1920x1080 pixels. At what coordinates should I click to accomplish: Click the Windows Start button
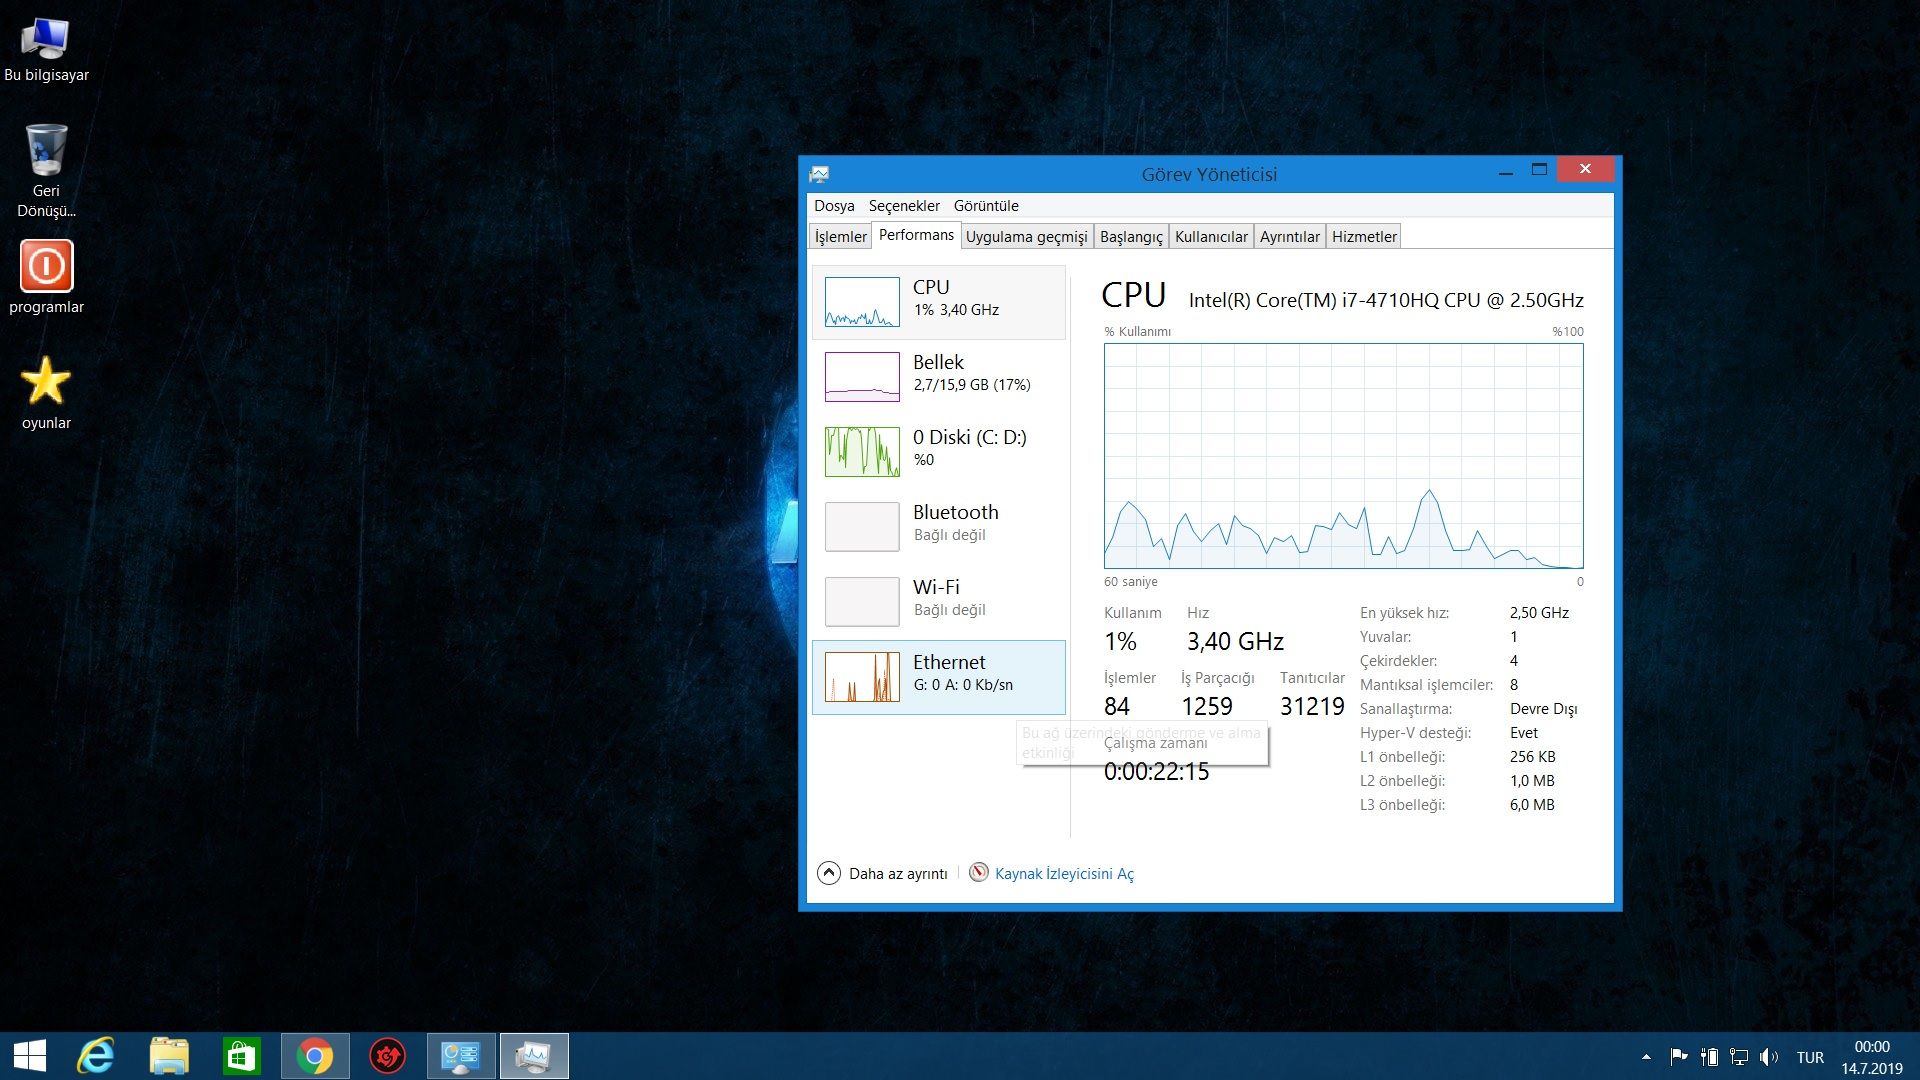coord(30,1056)
